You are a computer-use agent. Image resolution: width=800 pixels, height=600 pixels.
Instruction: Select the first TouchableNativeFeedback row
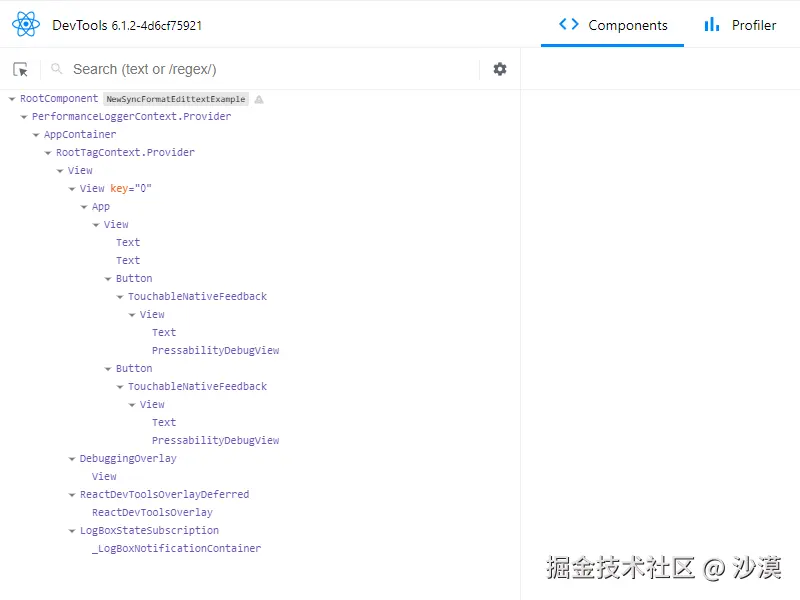click(x=197, y=296)
